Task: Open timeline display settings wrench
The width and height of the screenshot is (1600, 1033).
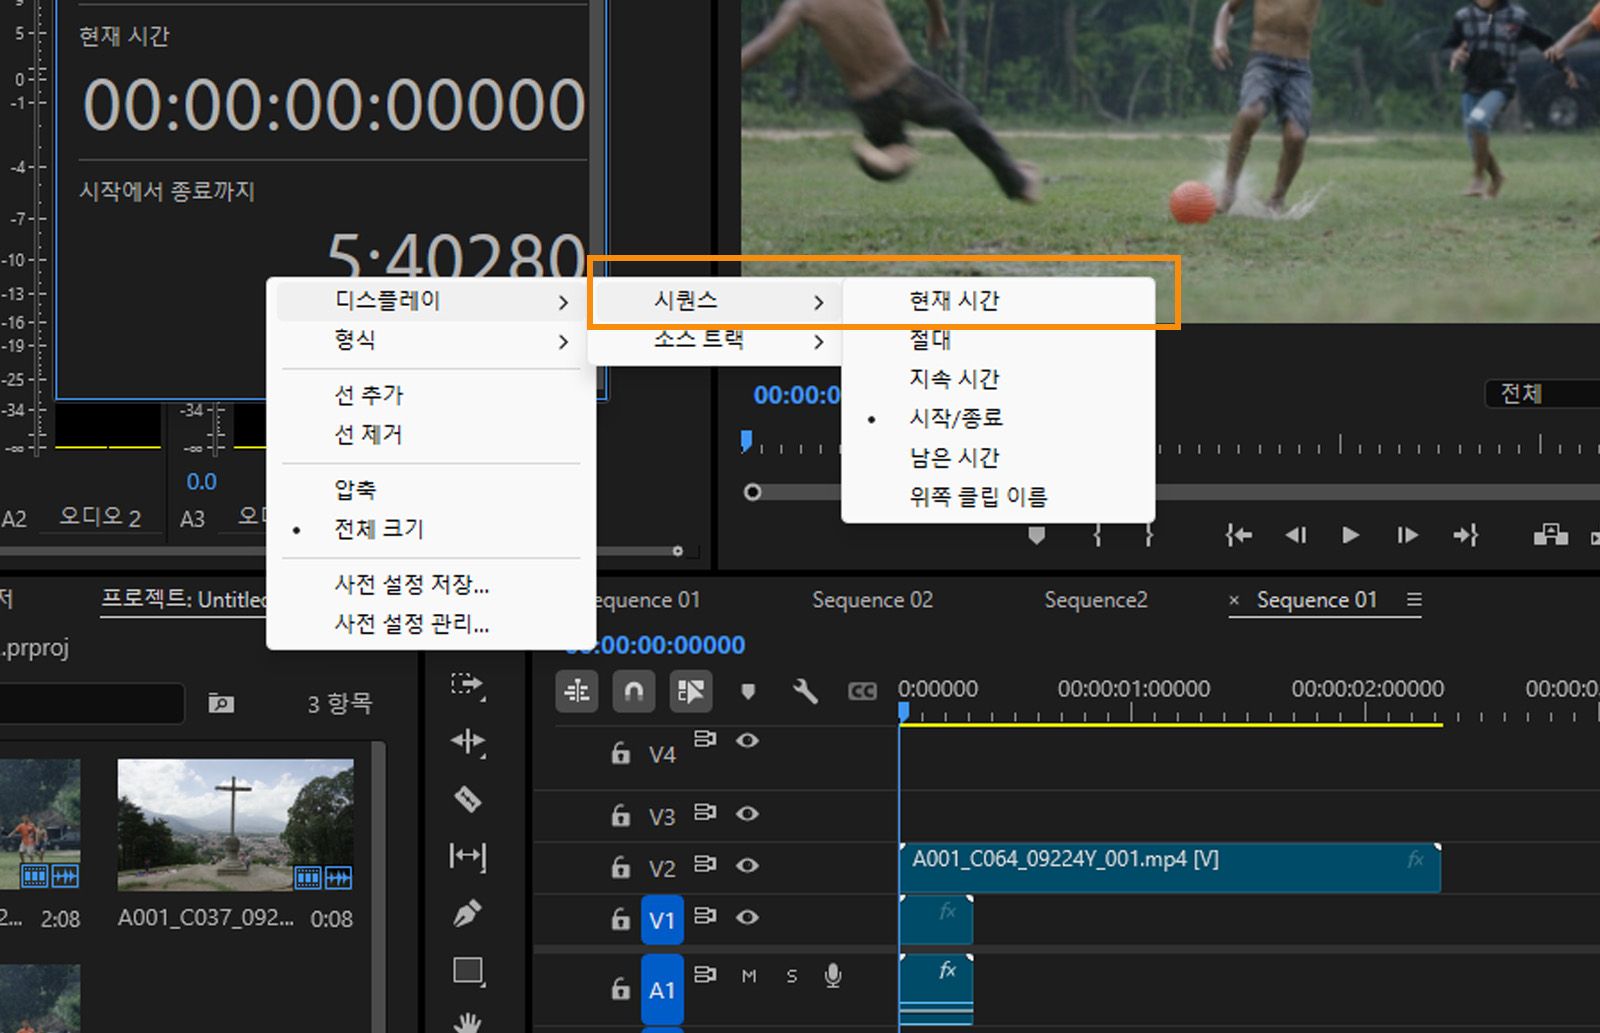Action: click(x=805, y=691)
